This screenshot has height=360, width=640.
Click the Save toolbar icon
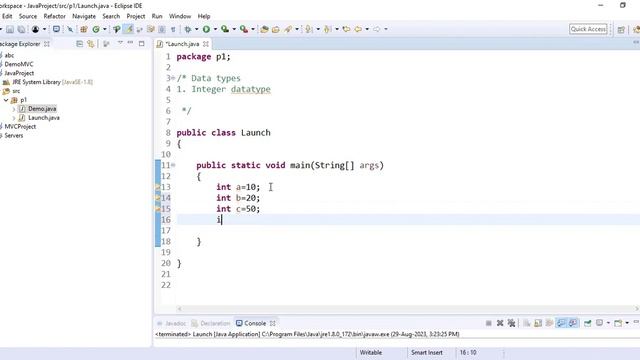pyautogui.click(x=10, y=29)
